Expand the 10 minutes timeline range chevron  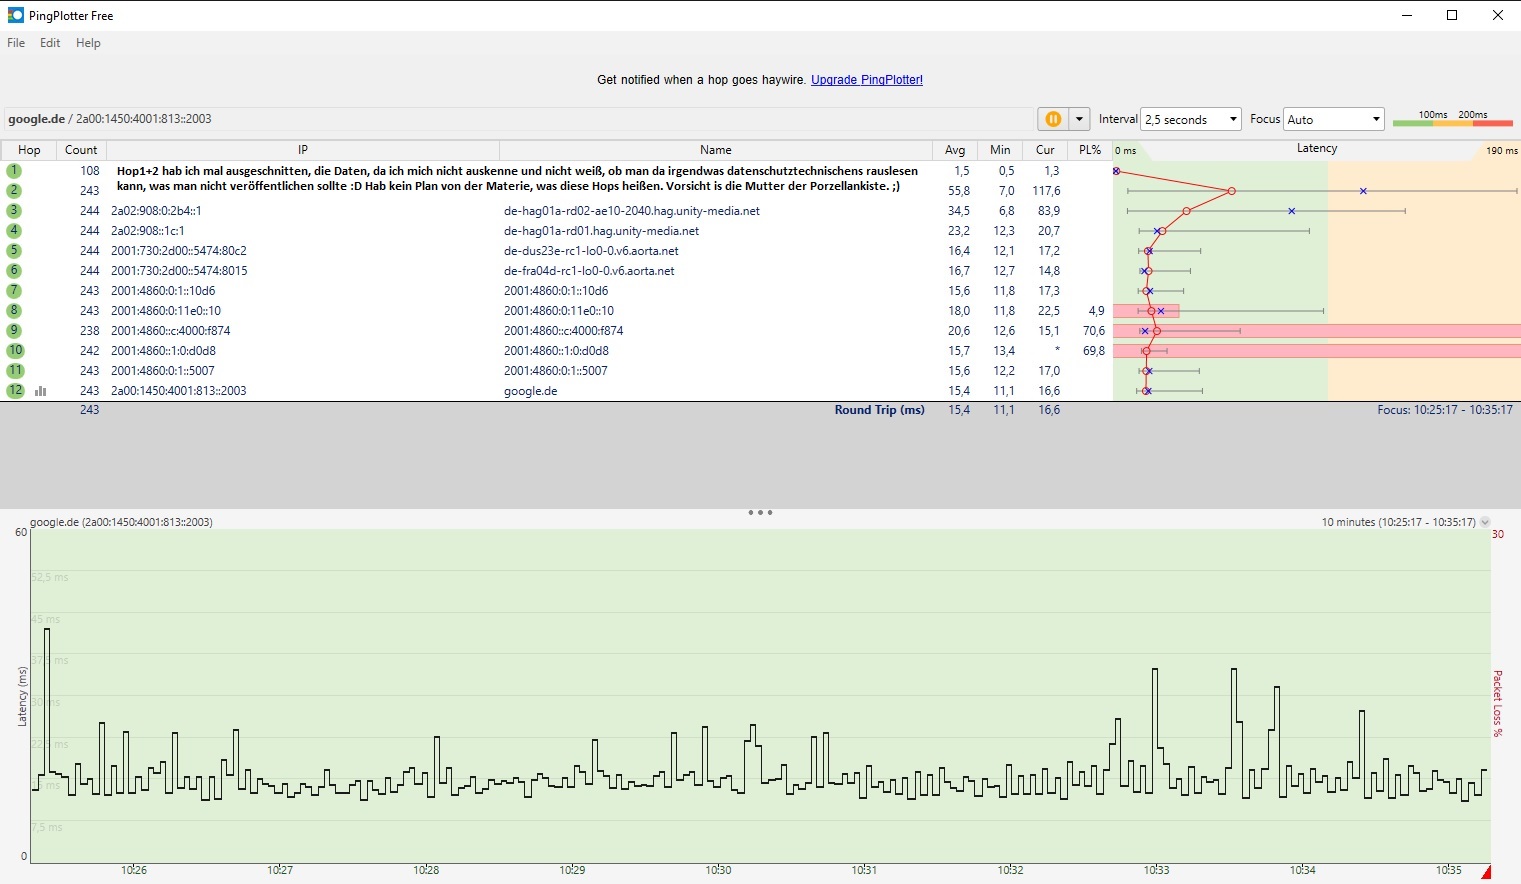[1485, 522]
